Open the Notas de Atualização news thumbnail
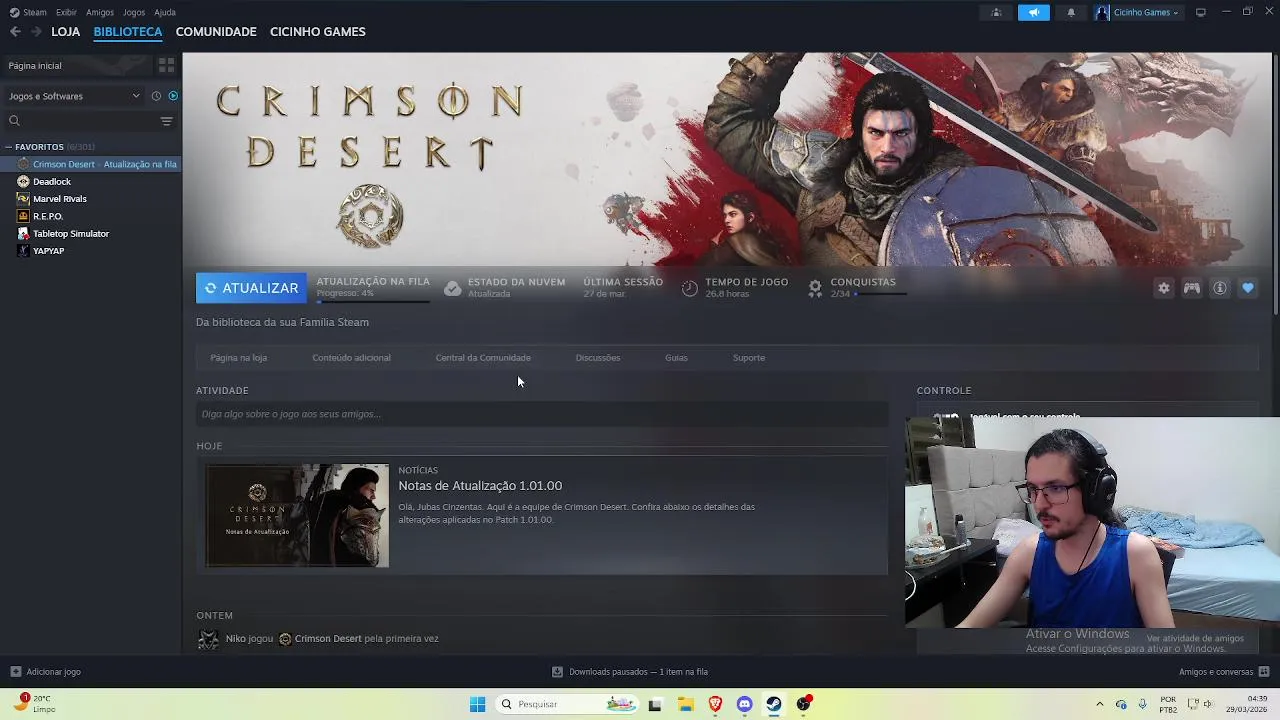1280x720 pixels. pos(297,515)
